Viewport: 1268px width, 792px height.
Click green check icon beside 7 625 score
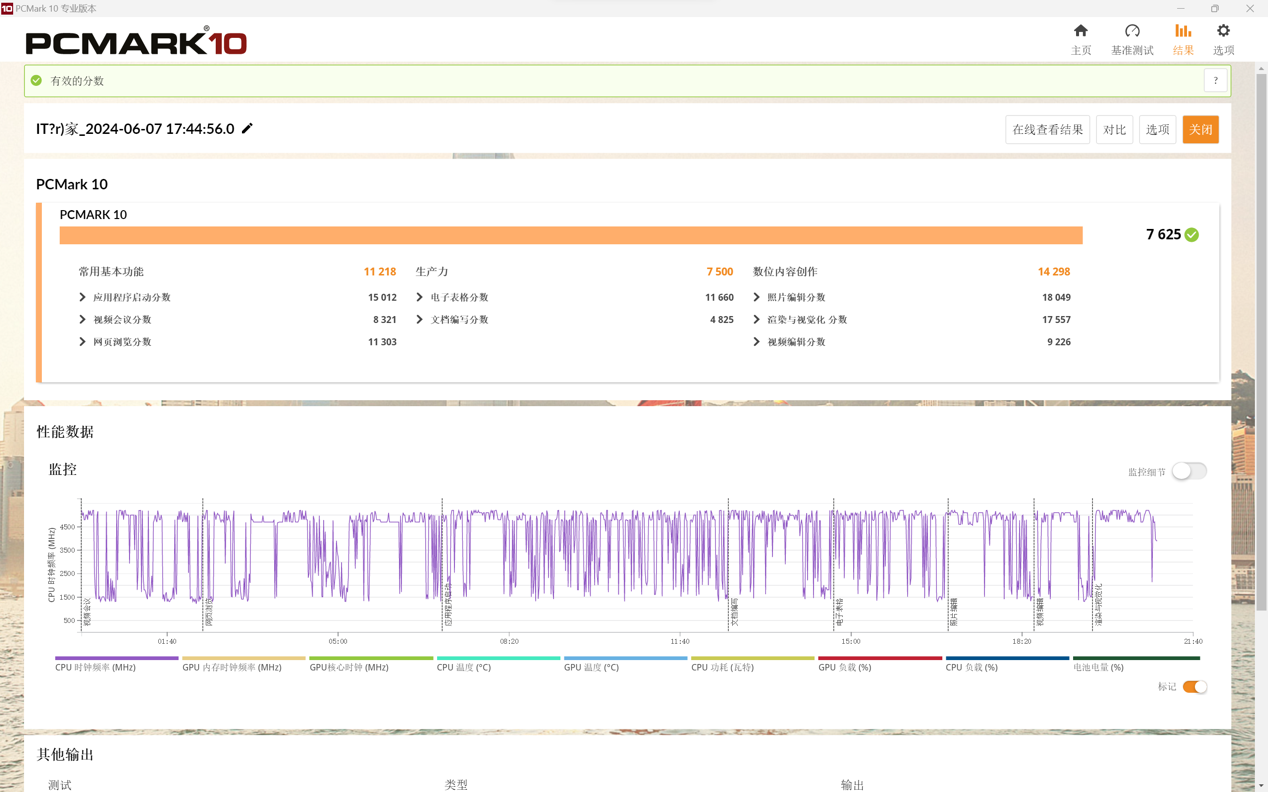click(1192, 235)
